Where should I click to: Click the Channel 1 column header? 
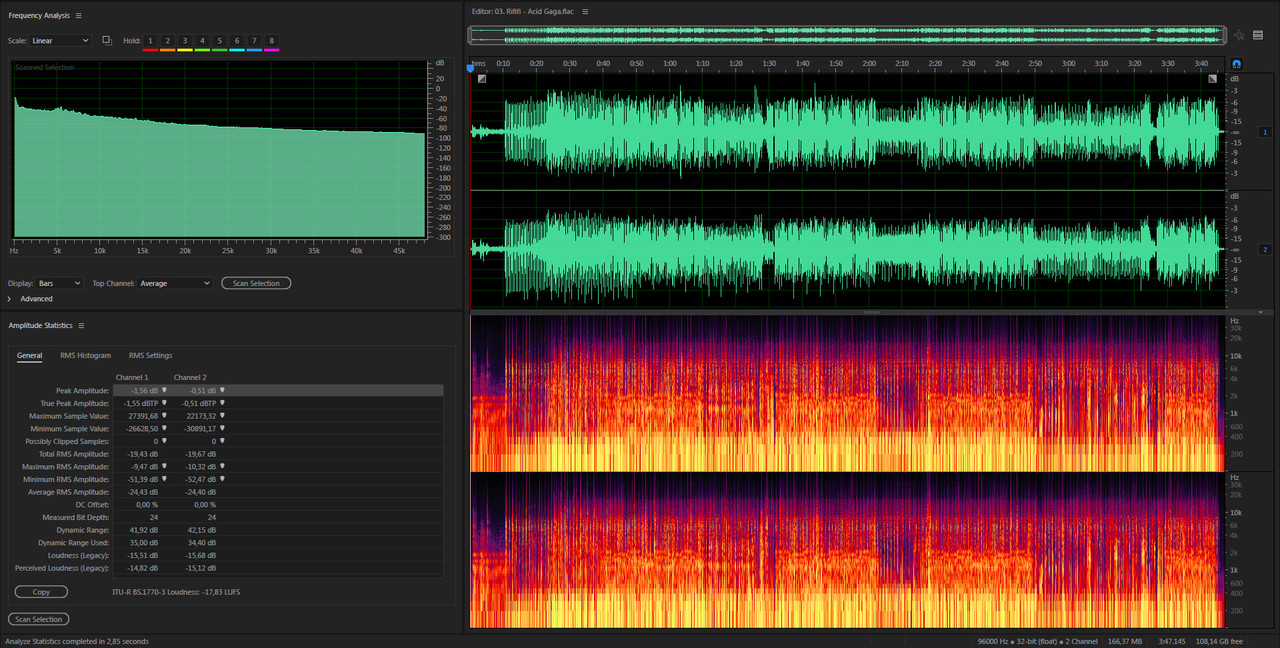pos(132,377)
